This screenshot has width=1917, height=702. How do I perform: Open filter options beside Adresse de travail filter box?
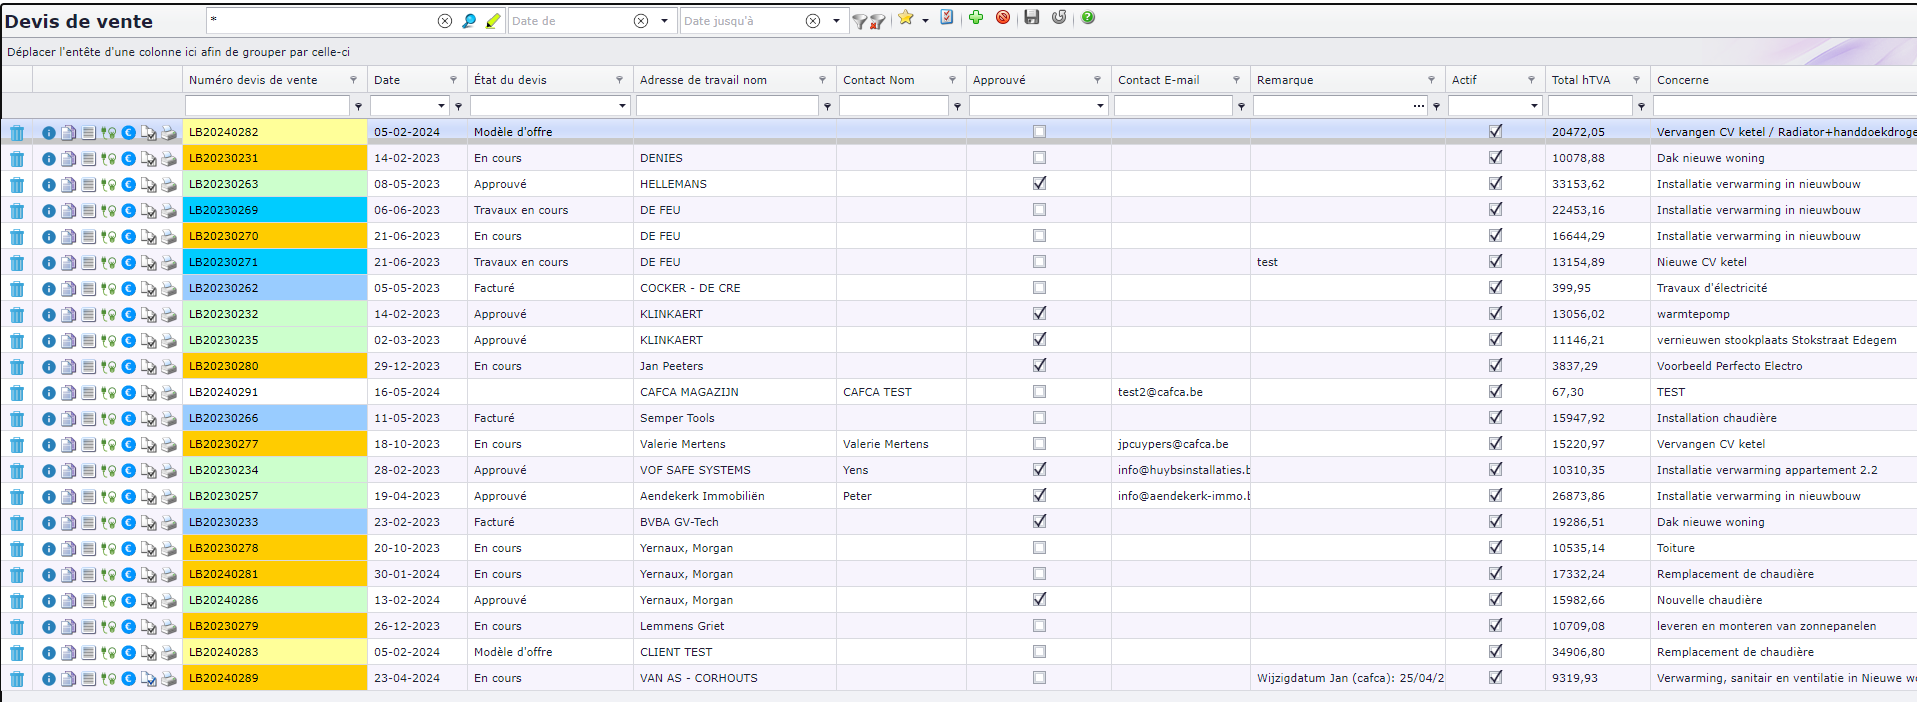[x=827, y=106]
